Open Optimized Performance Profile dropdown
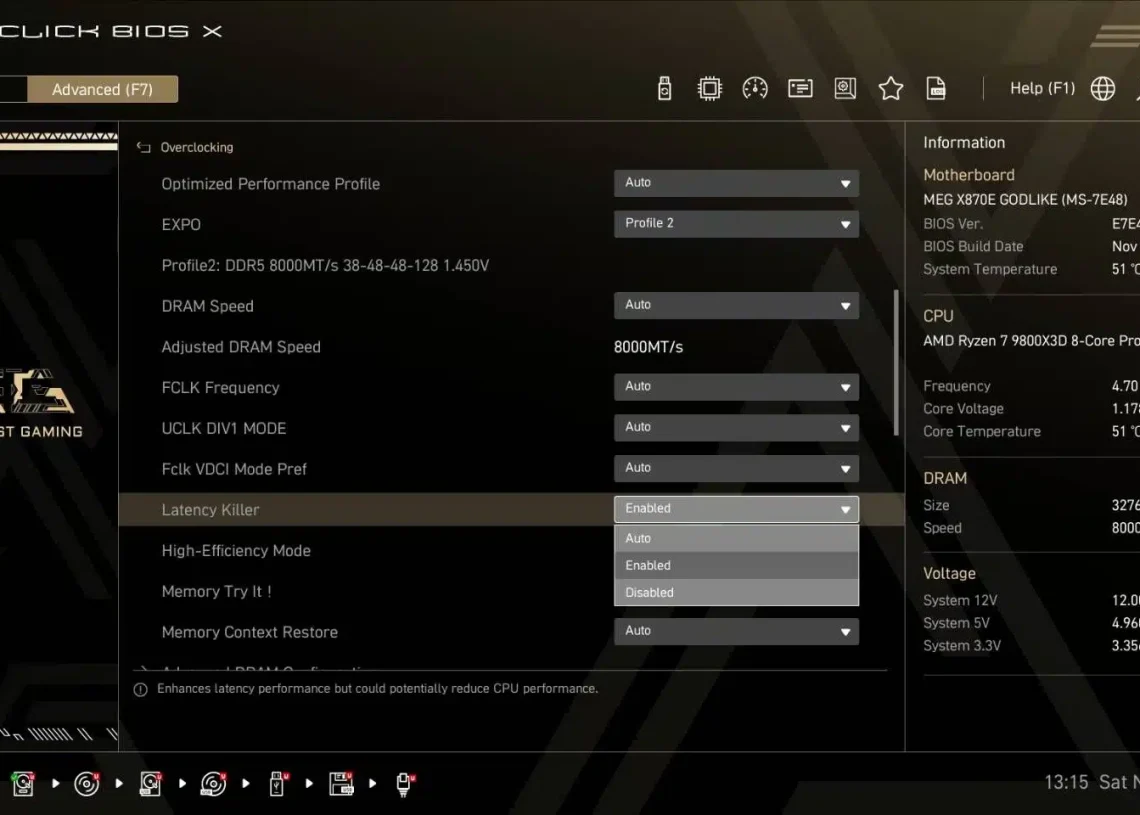 coord(736,183)
